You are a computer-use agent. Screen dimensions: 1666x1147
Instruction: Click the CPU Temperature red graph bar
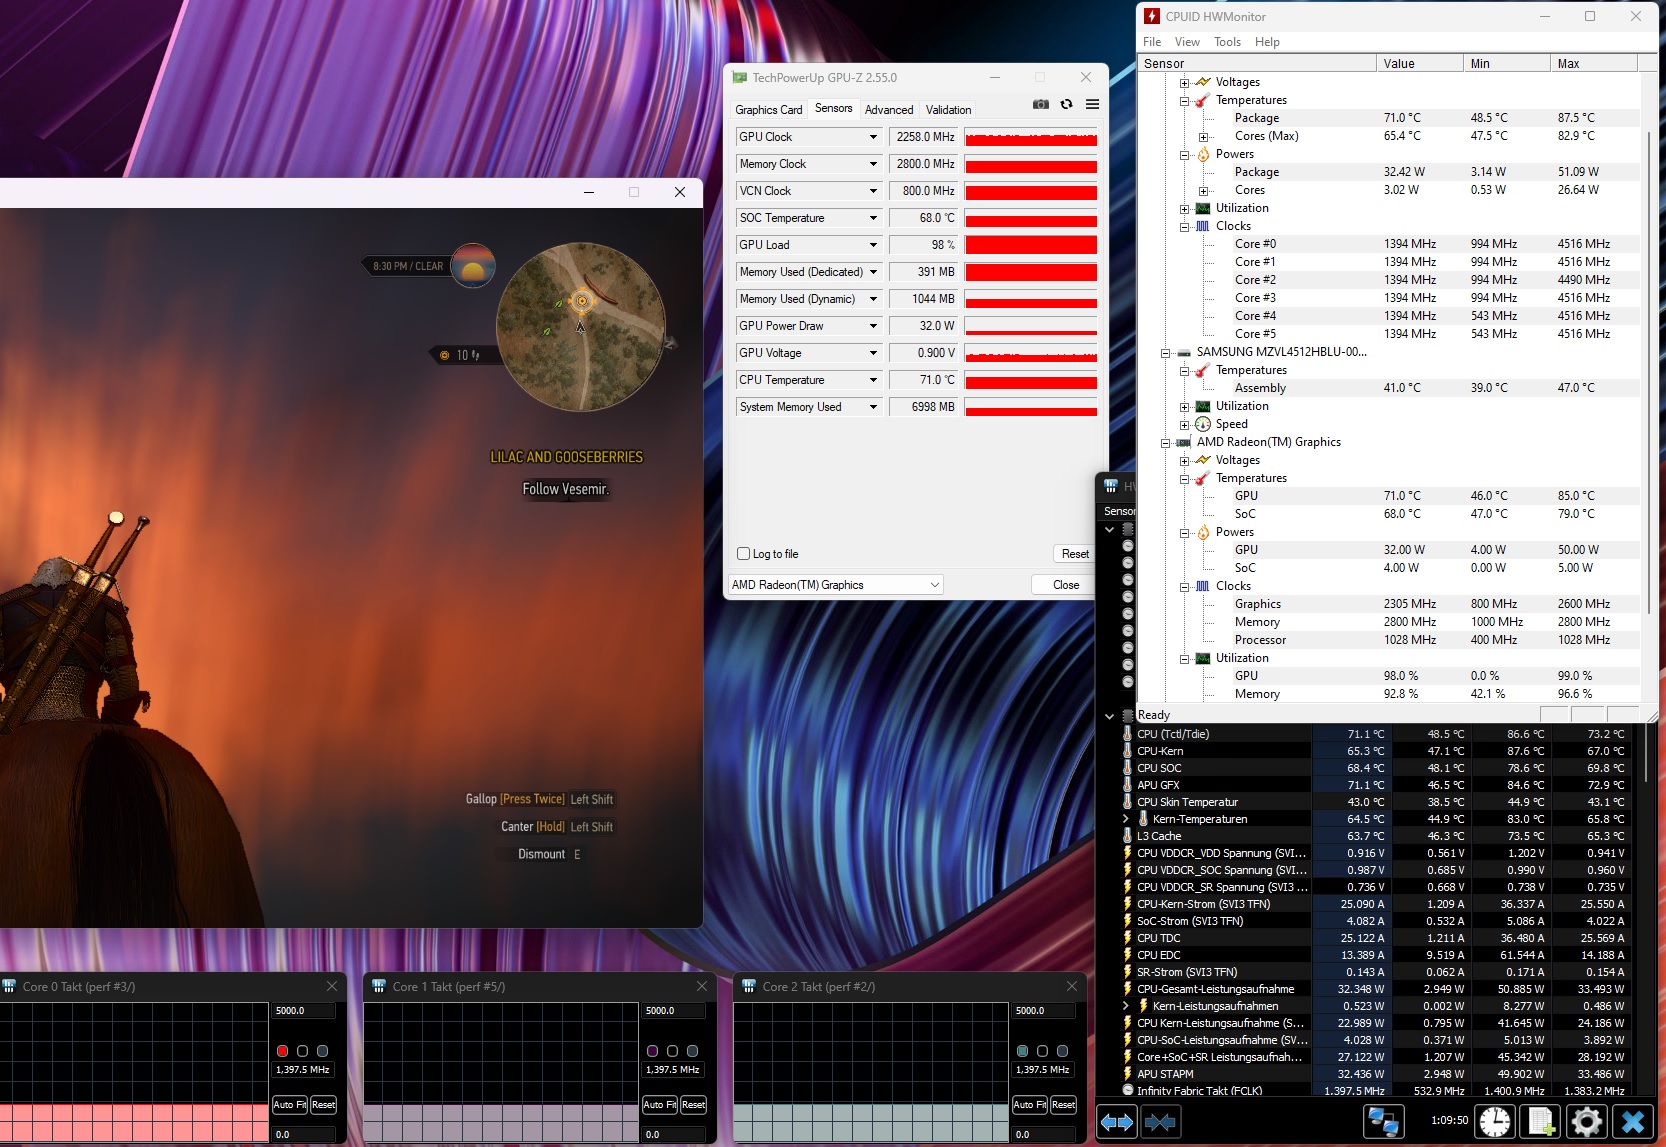click(1030, 380)
